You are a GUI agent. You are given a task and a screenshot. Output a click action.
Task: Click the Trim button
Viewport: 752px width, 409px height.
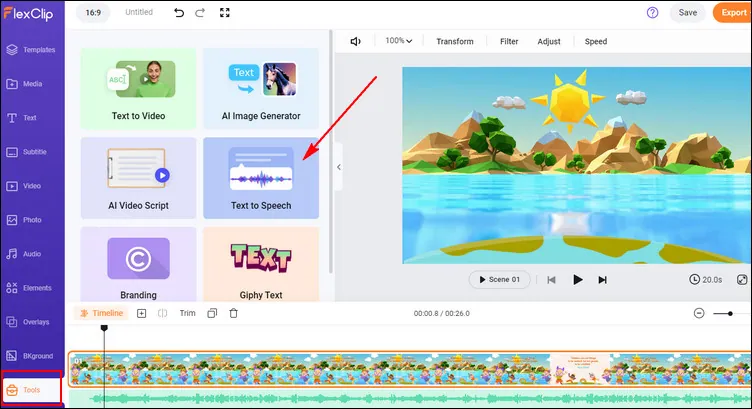tap(188, 314)
